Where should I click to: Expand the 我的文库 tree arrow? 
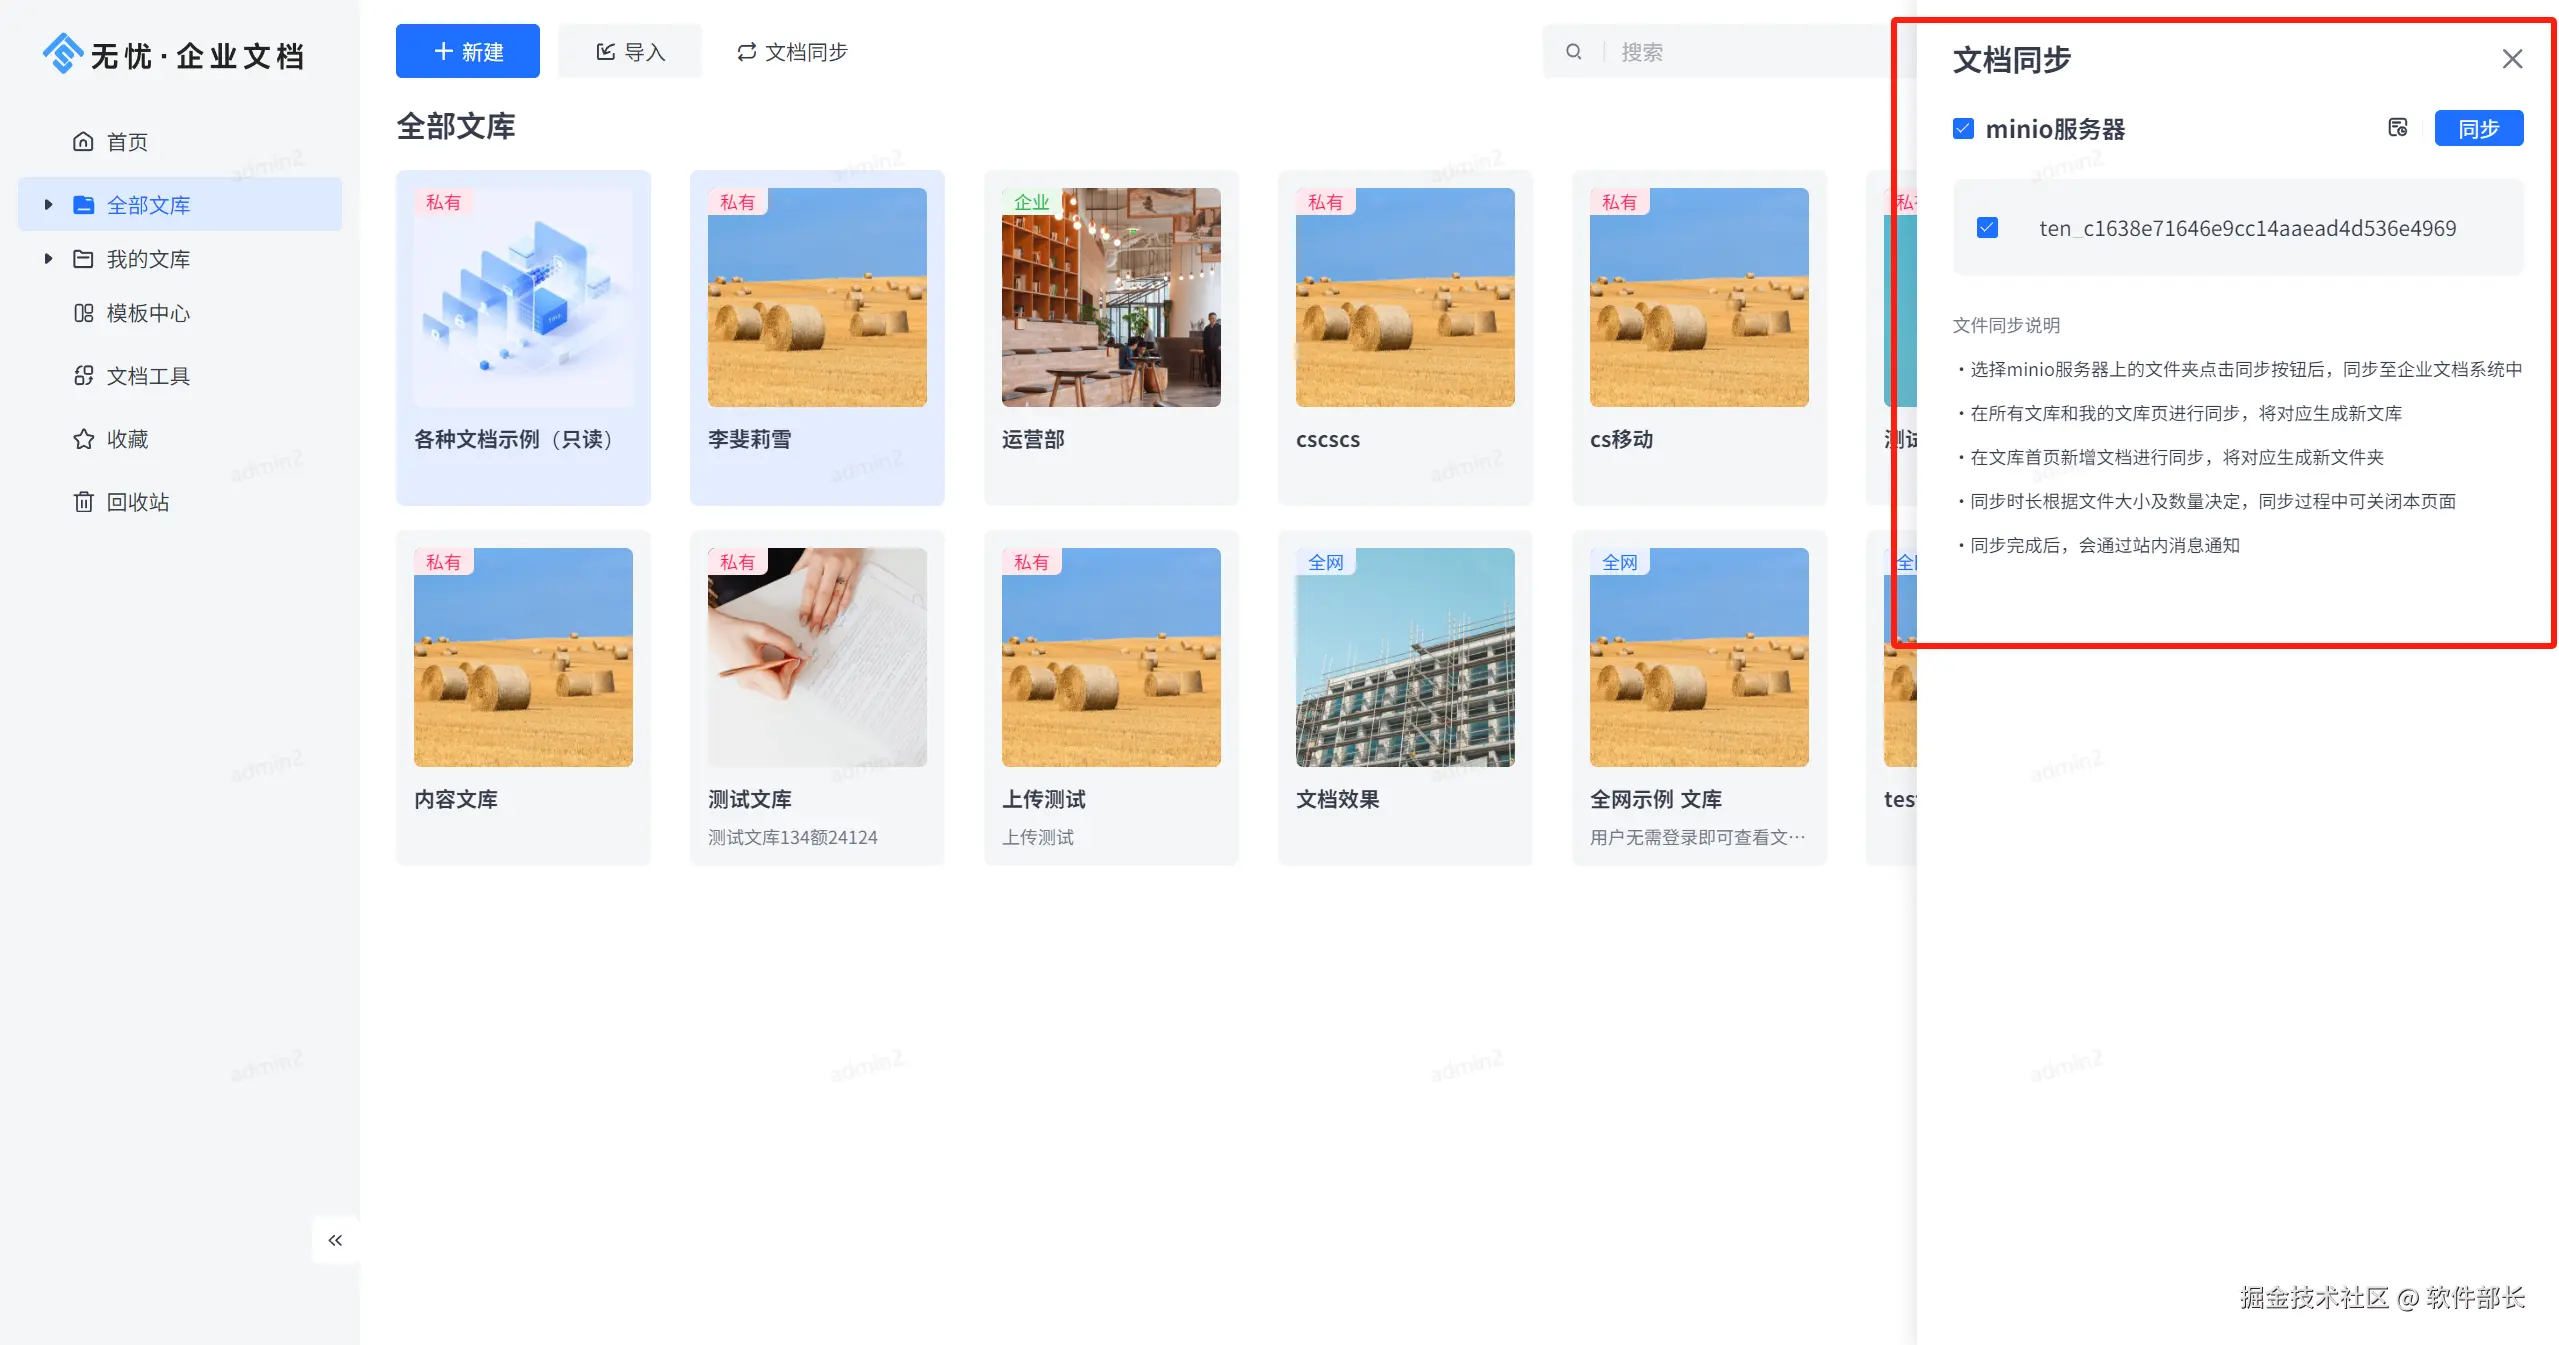(48, 259)
